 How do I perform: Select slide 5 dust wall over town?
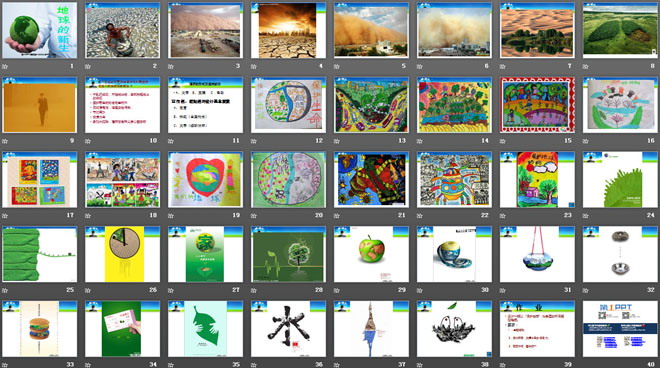(371, 30)
